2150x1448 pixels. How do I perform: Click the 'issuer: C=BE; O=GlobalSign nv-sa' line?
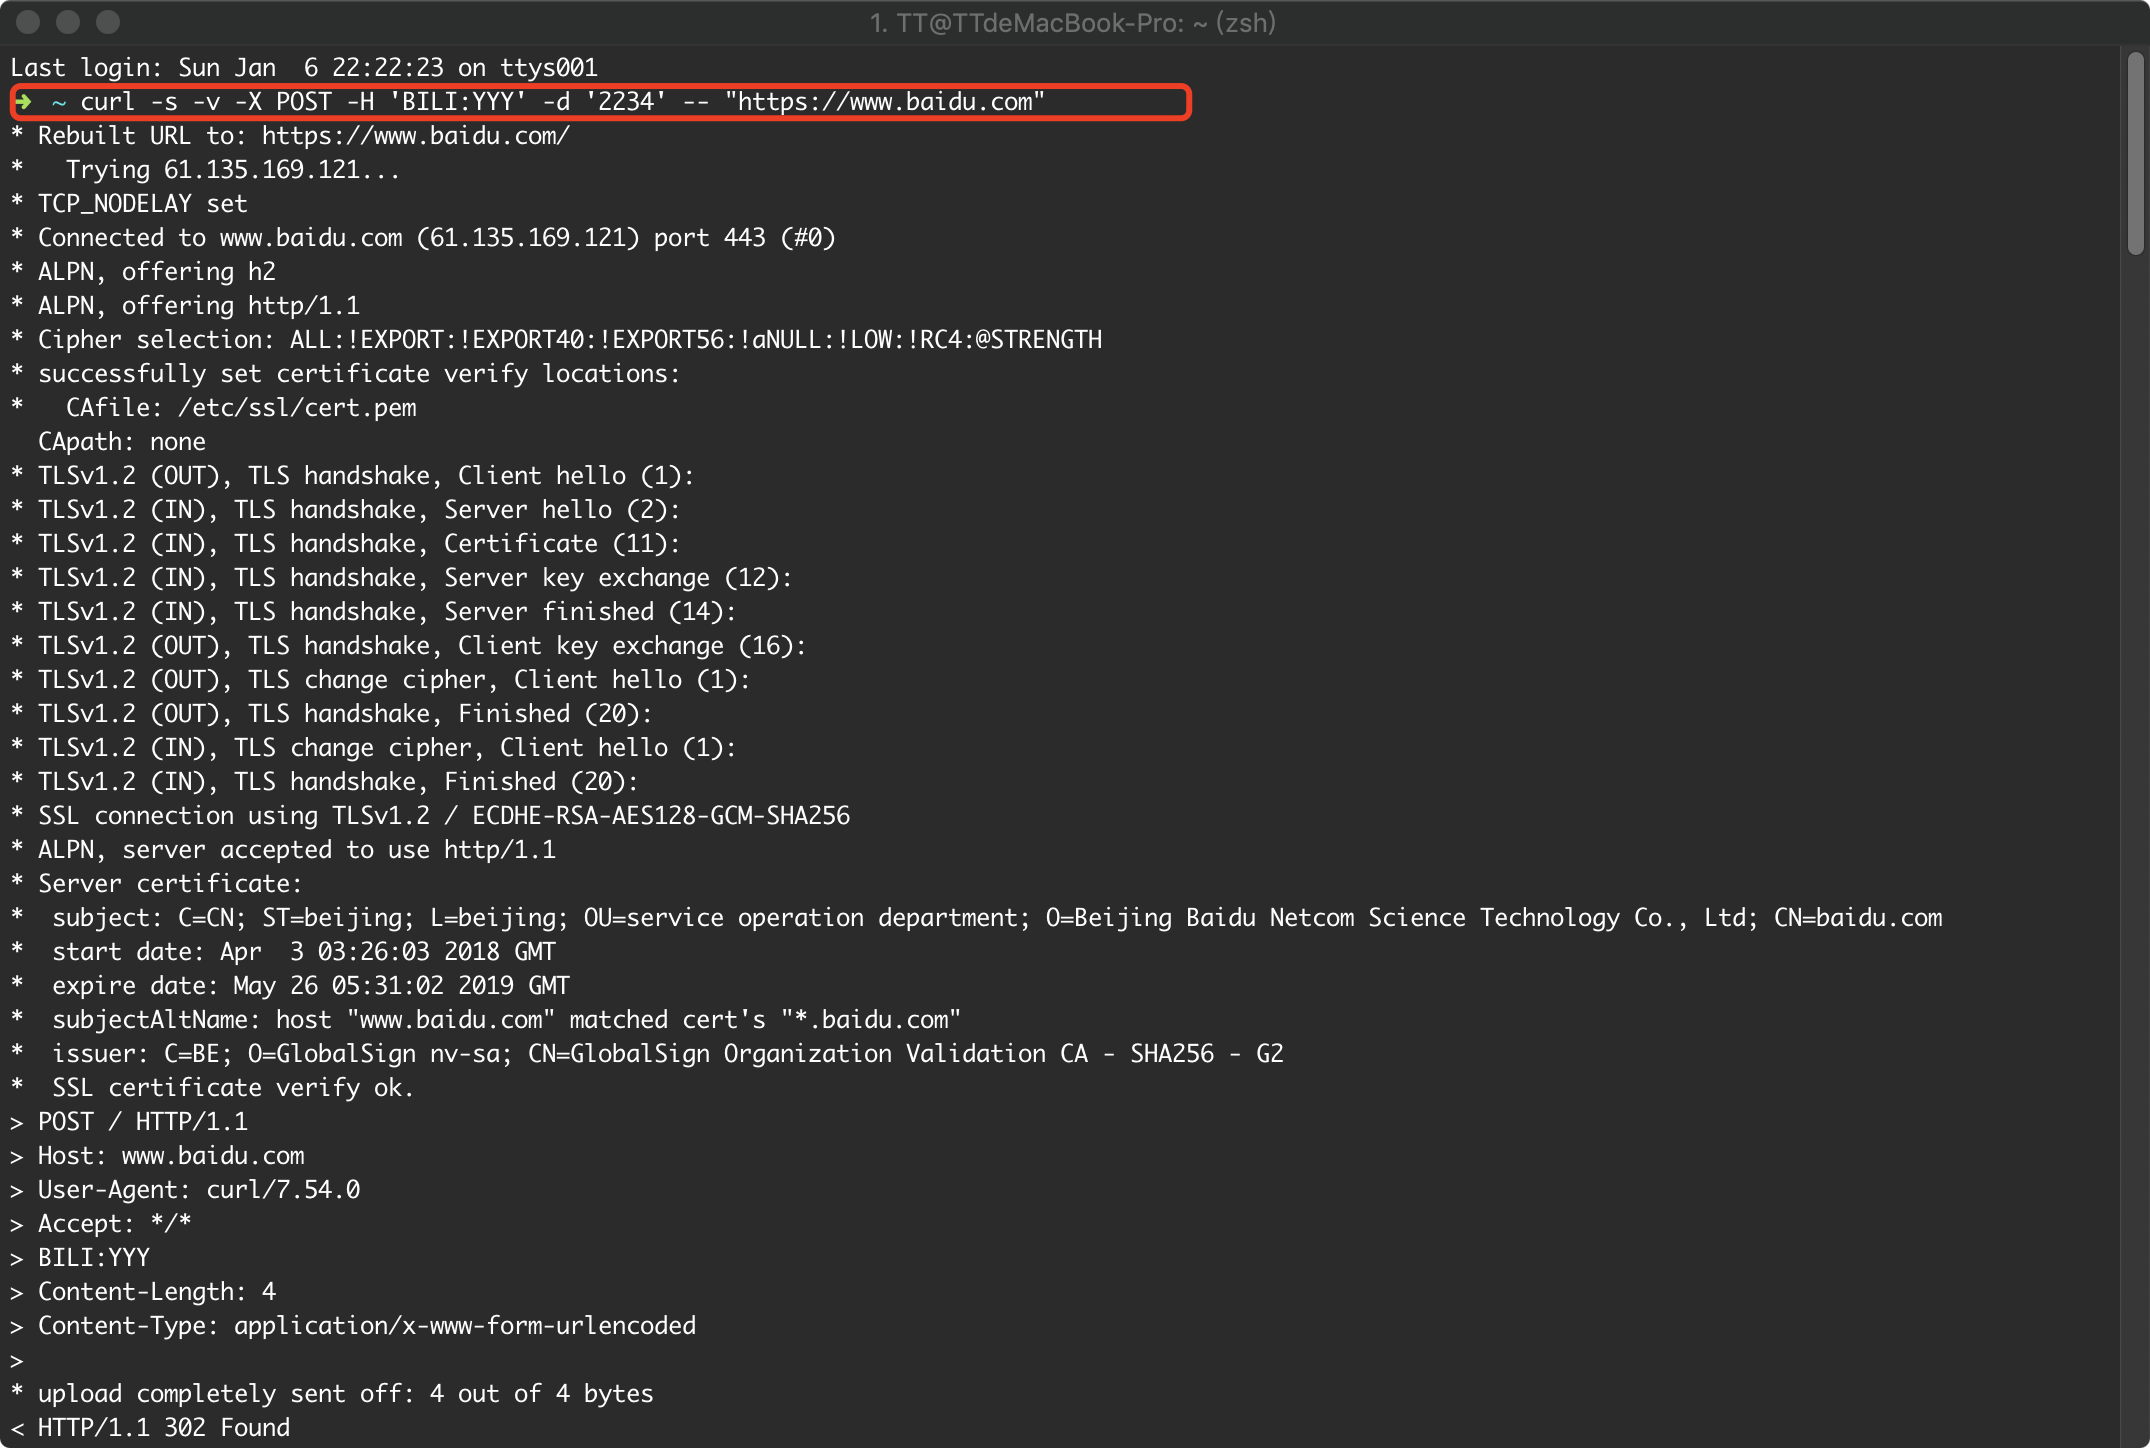(x=647, y=1054)
